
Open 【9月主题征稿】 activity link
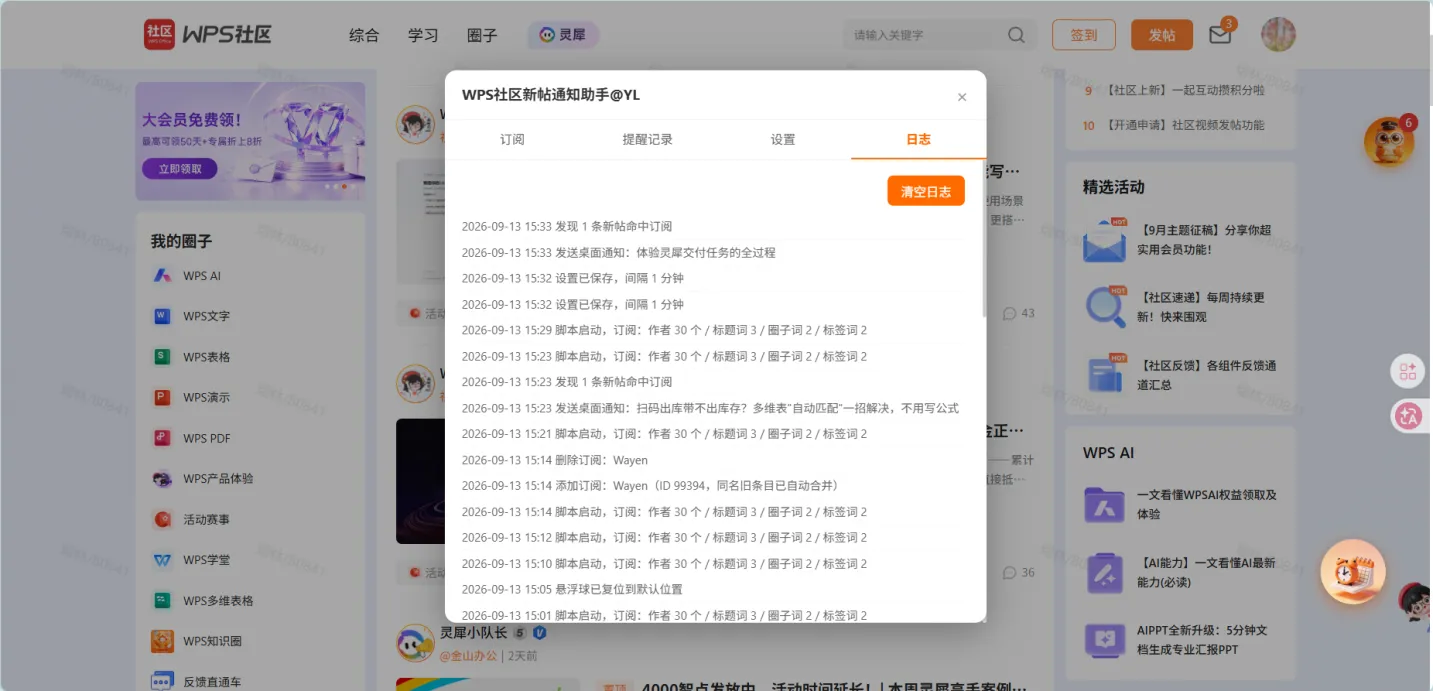1207,239
